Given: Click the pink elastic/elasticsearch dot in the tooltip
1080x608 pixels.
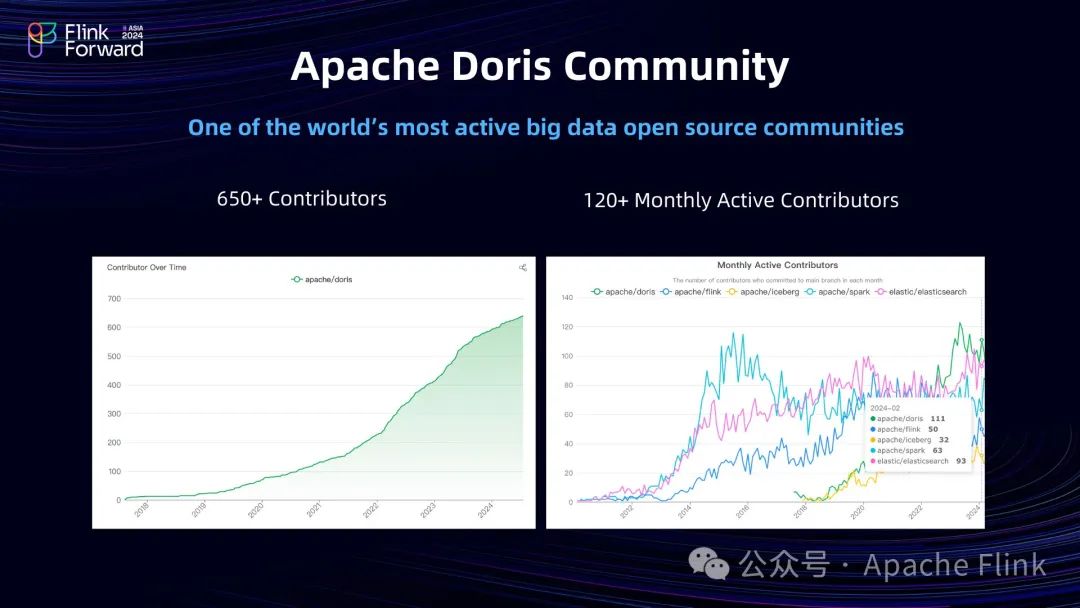Looking at the screenshot, I should coord(873,460).
